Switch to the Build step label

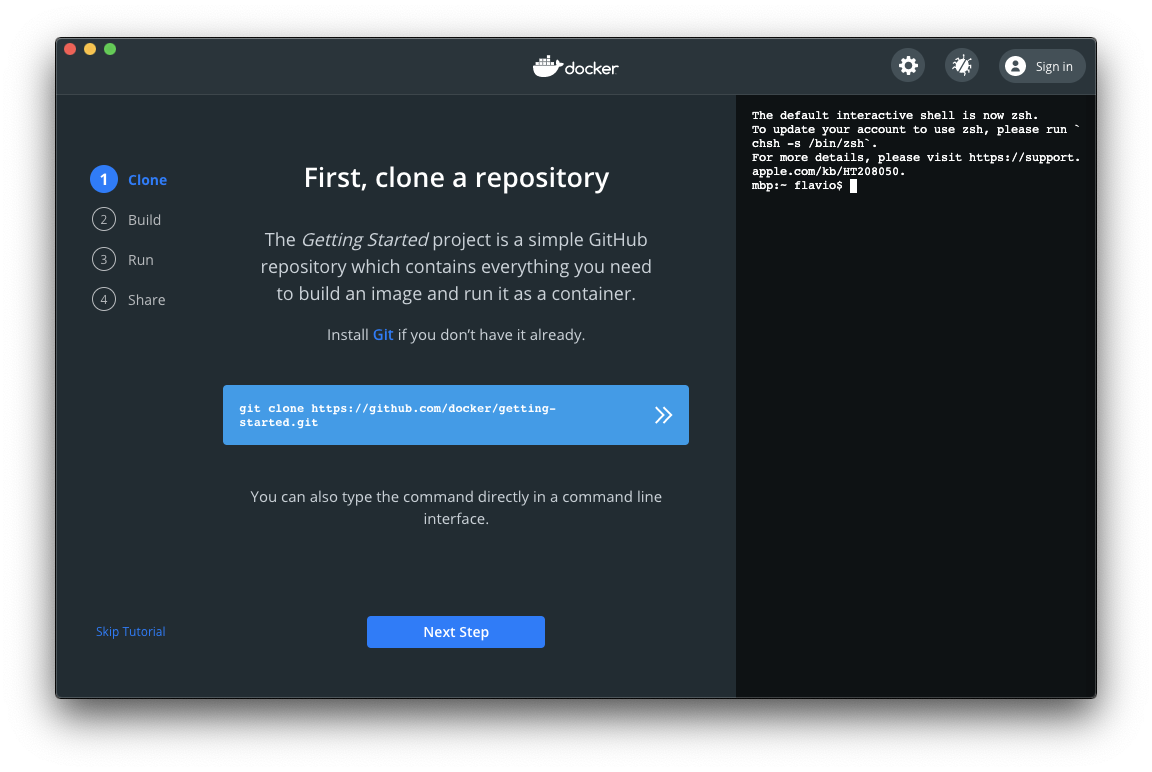144,220
